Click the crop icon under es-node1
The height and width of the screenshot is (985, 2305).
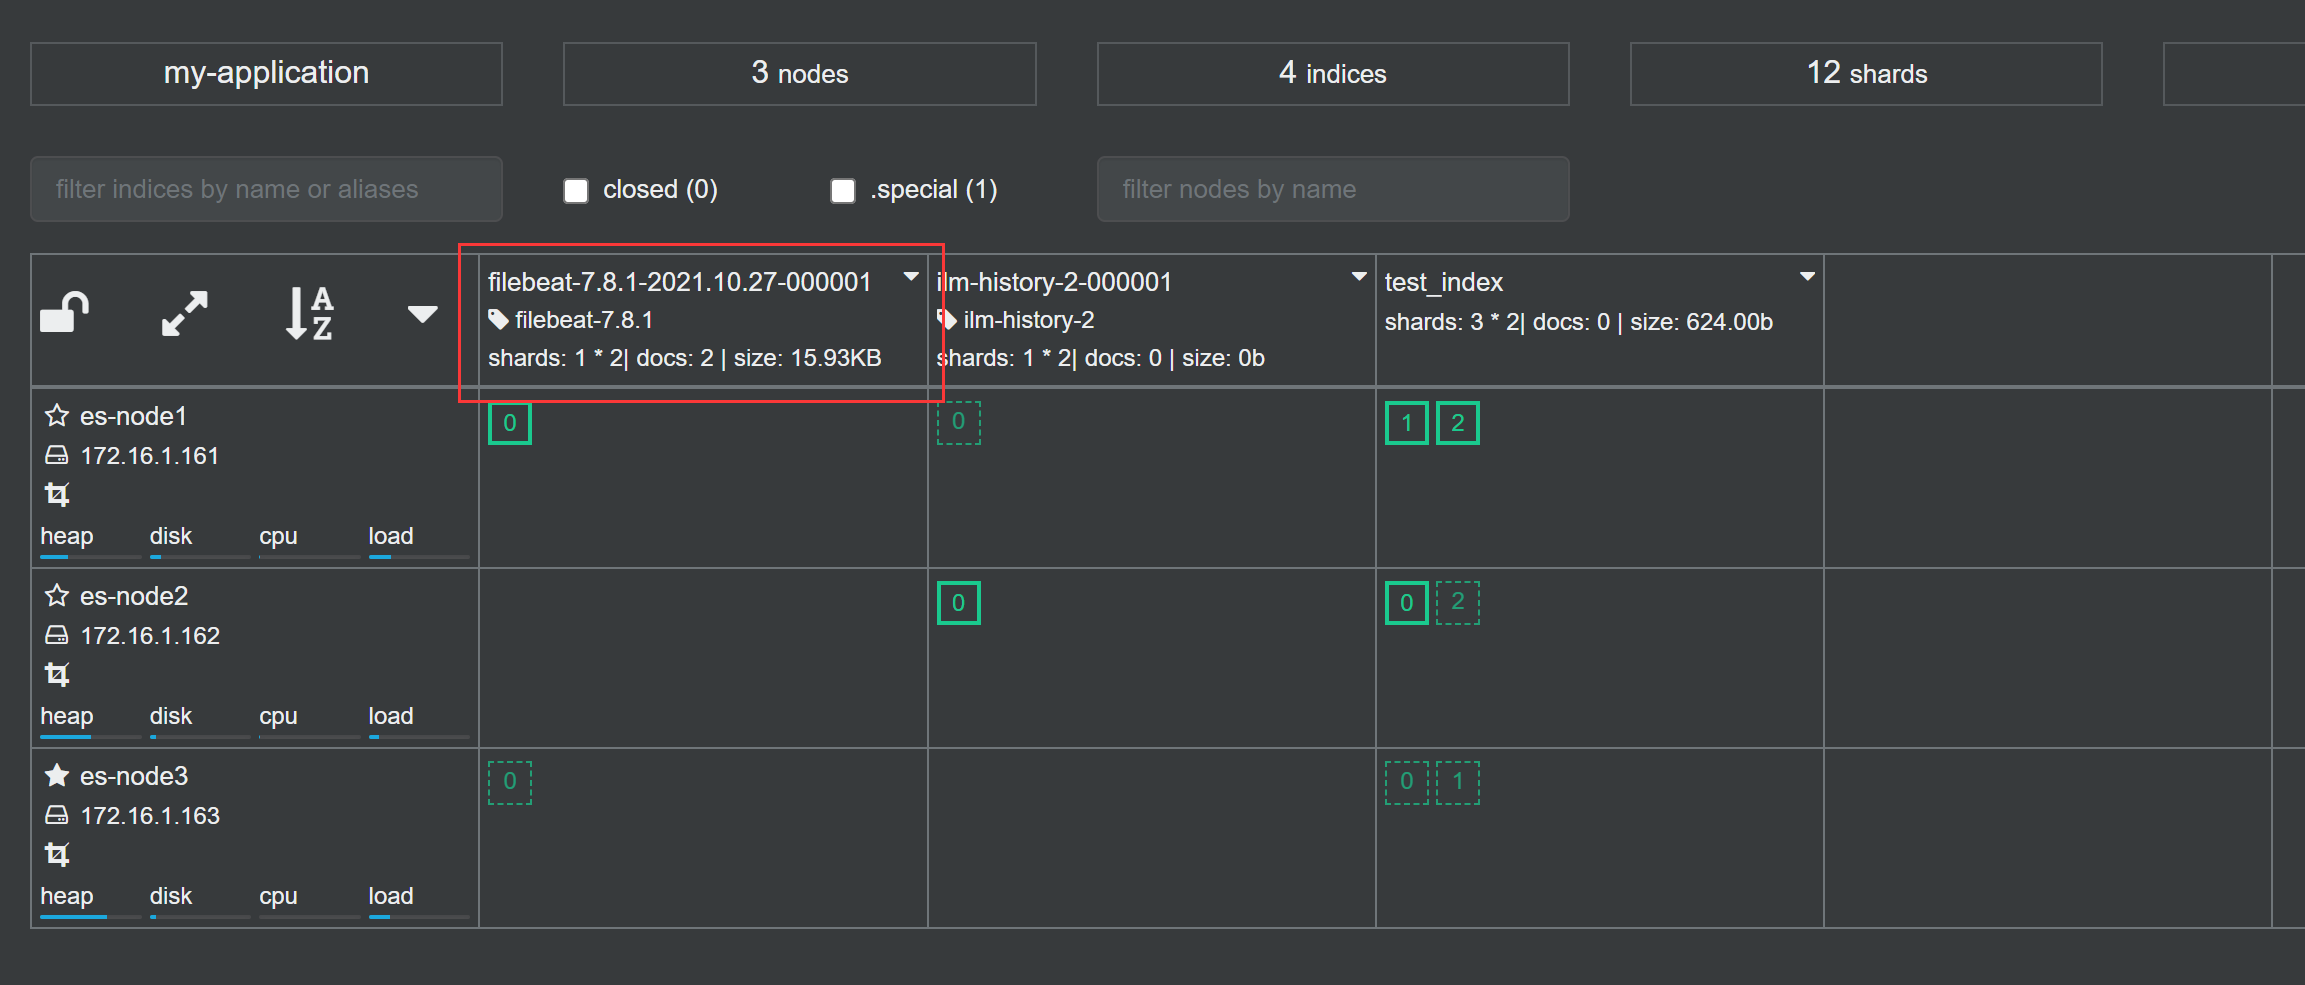click(x=57, y=494)
